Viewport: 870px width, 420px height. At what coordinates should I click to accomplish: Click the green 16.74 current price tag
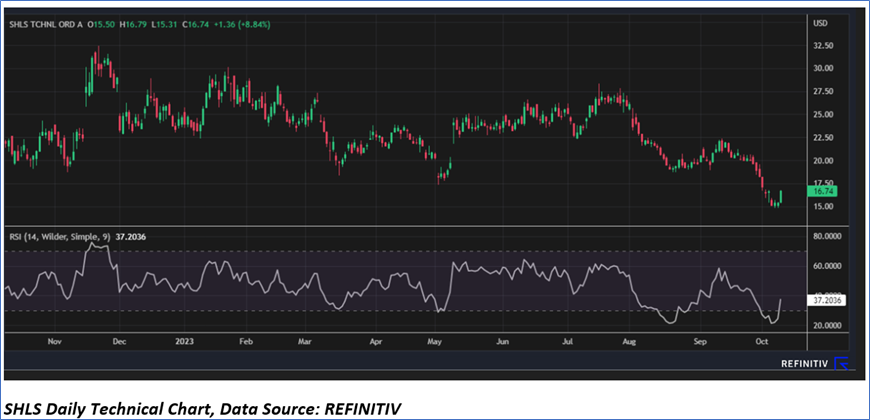click(823, 191)
